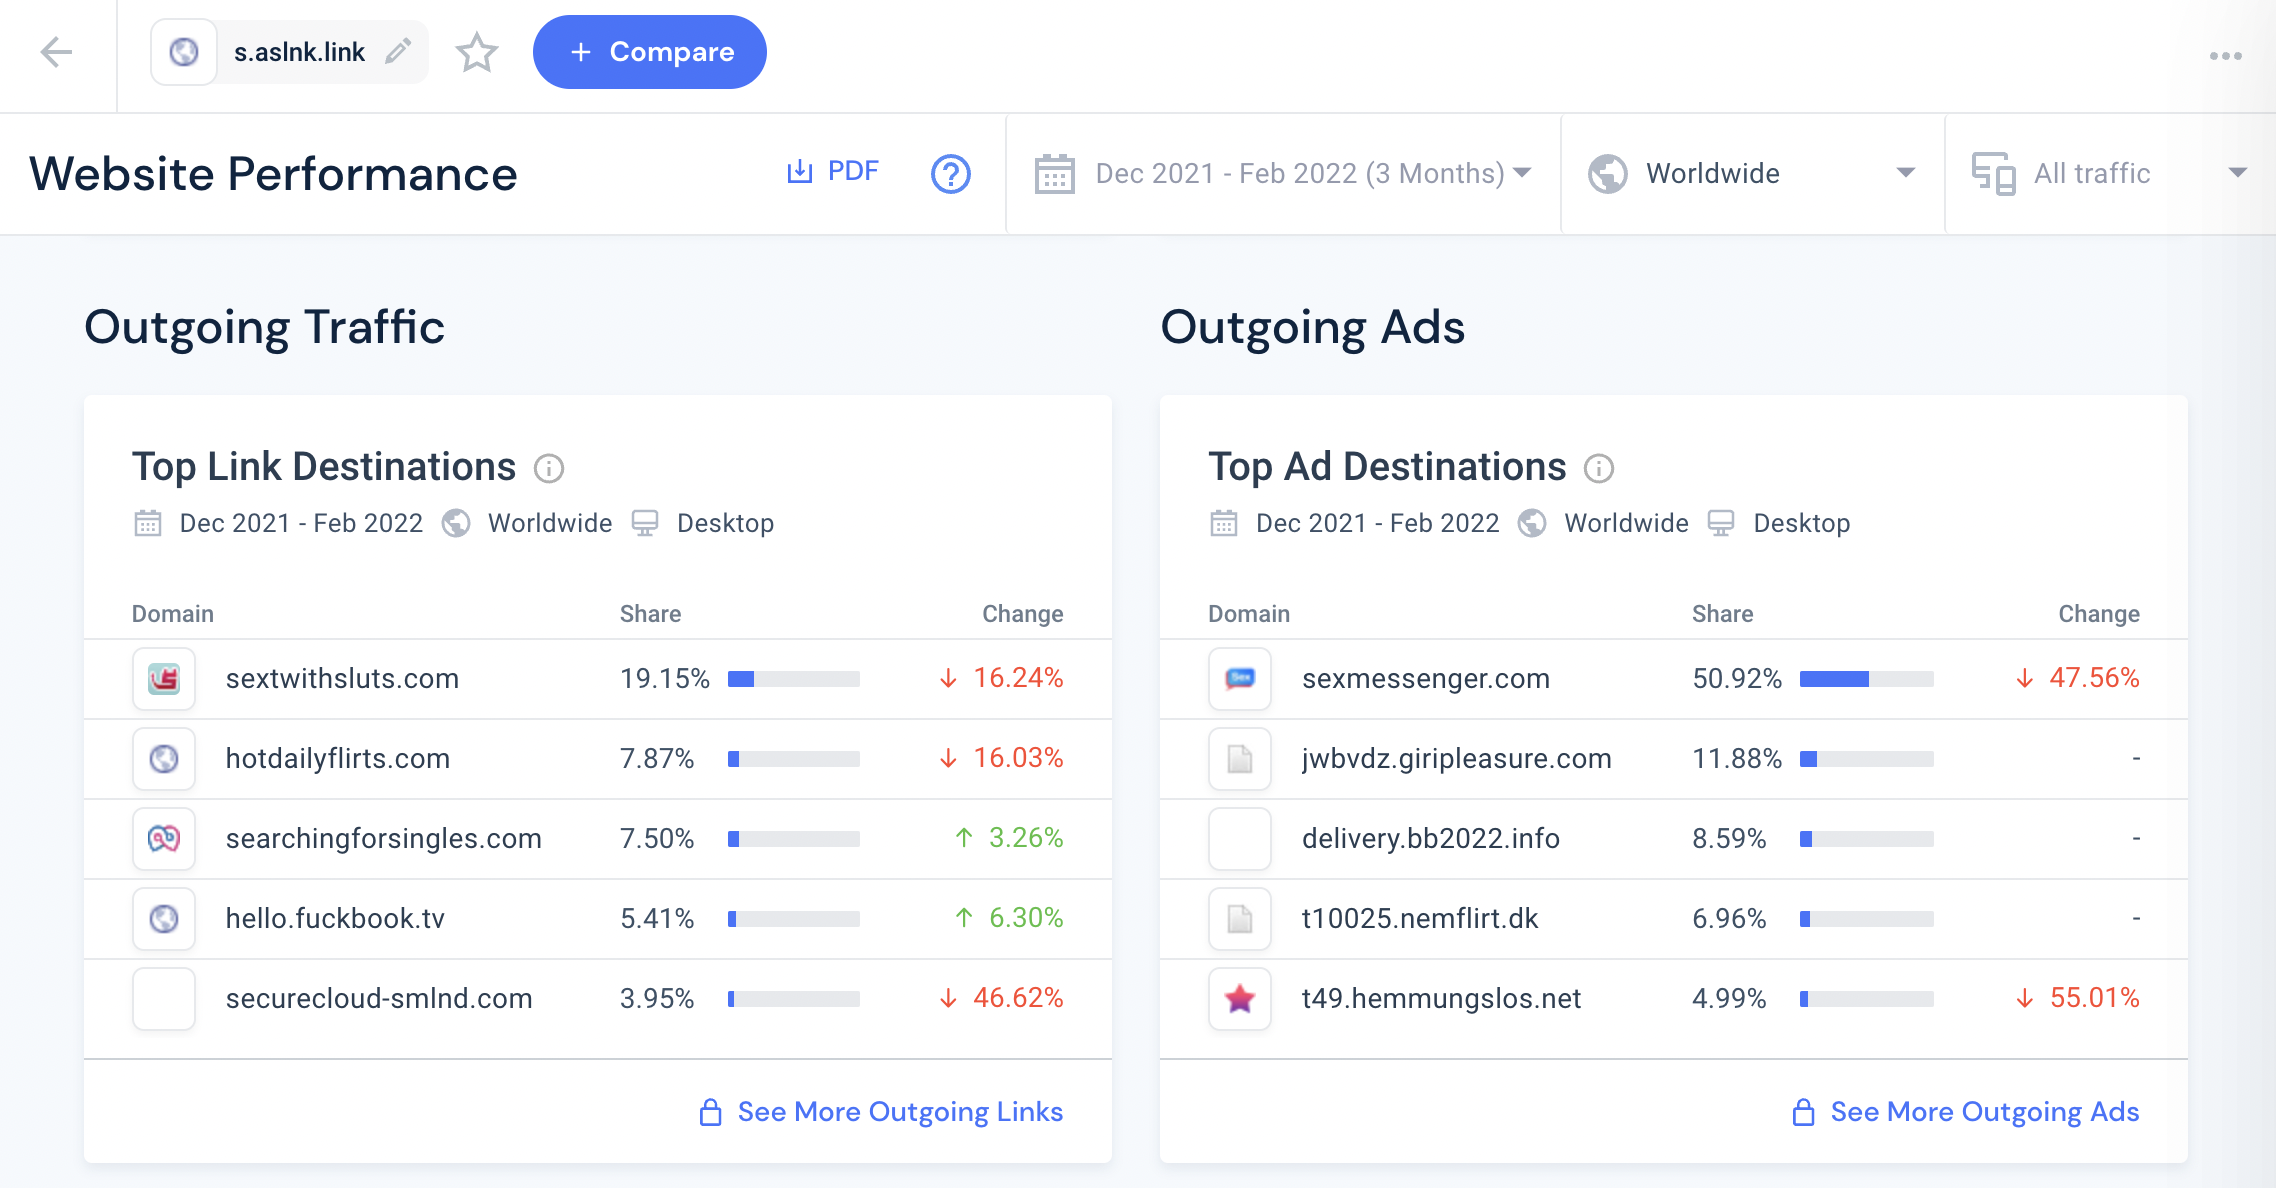
Task: Click the Compare button
Action: 650,52
